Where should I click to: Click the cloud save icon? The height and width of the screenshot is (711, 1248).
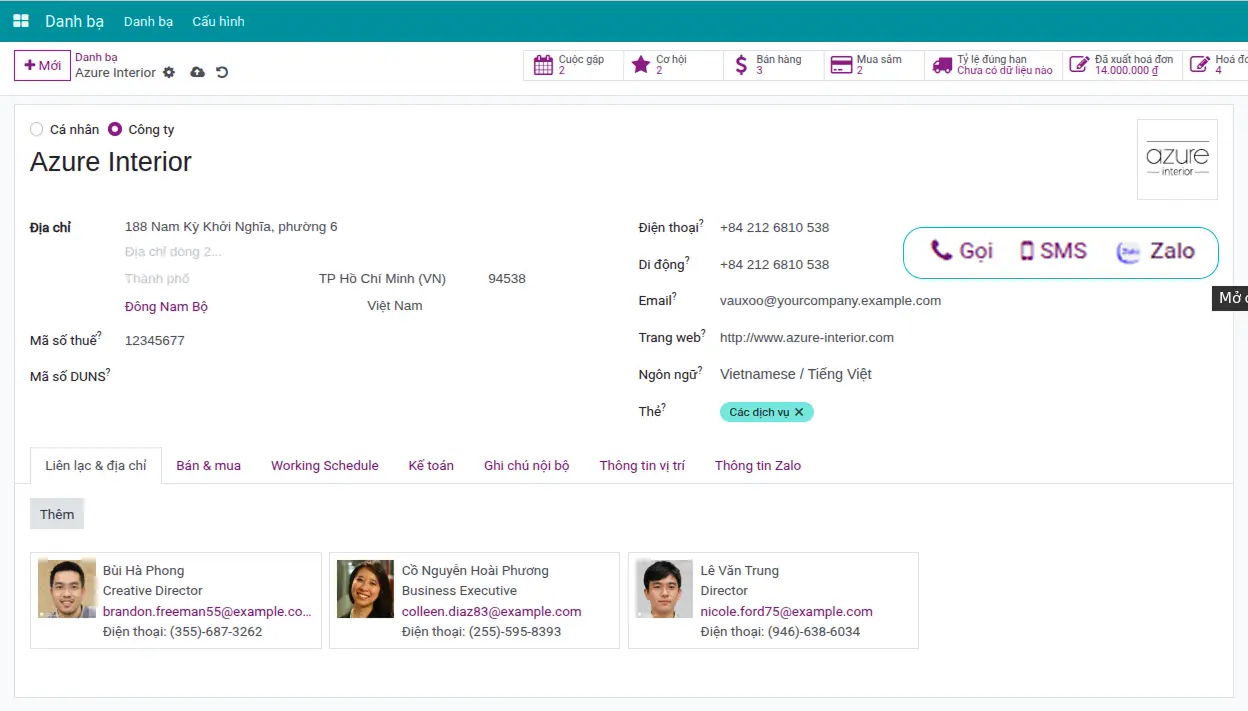click(197, 73)
